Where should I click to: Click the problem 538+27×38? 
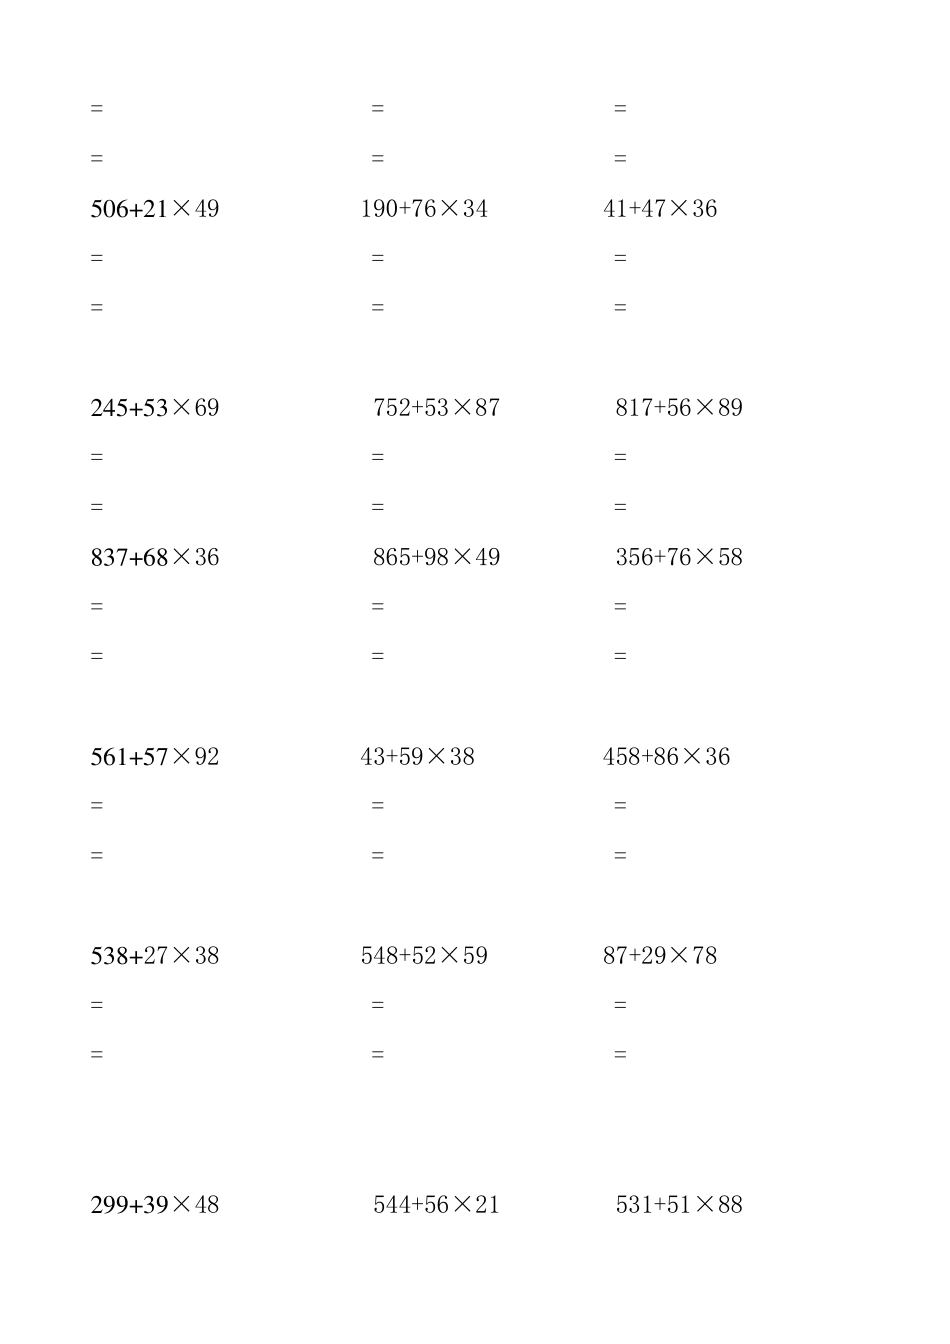coord(155,956)
